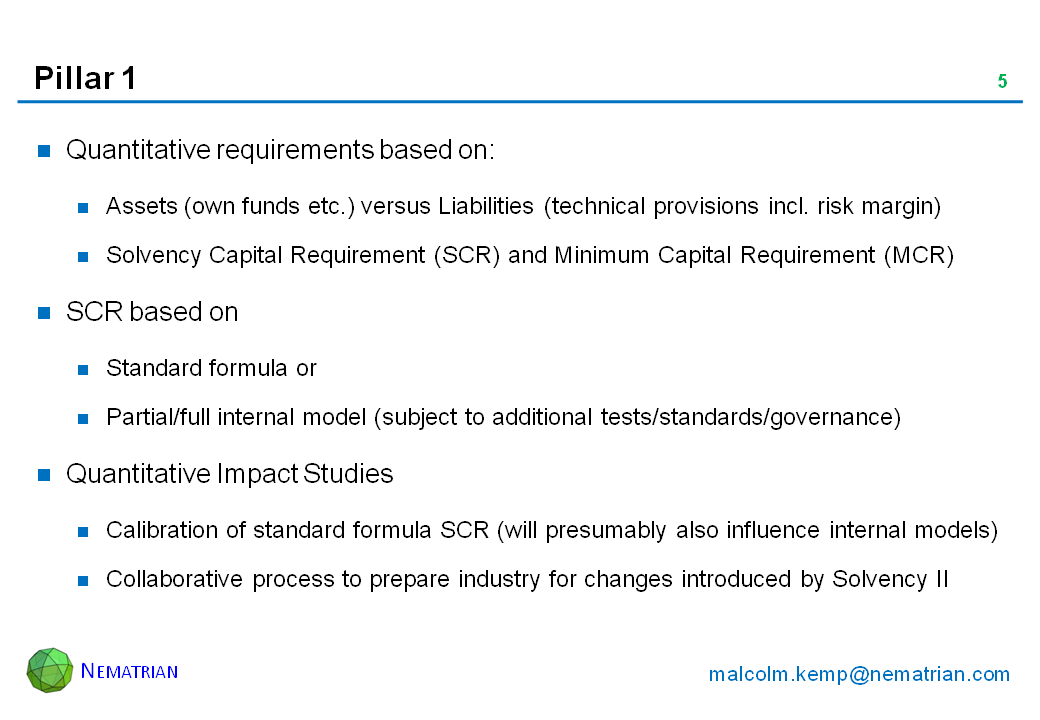The image size is (1040, 720).
Task: Select the slide number 5
Action: pyautogui.click(x=1002, y=82)
